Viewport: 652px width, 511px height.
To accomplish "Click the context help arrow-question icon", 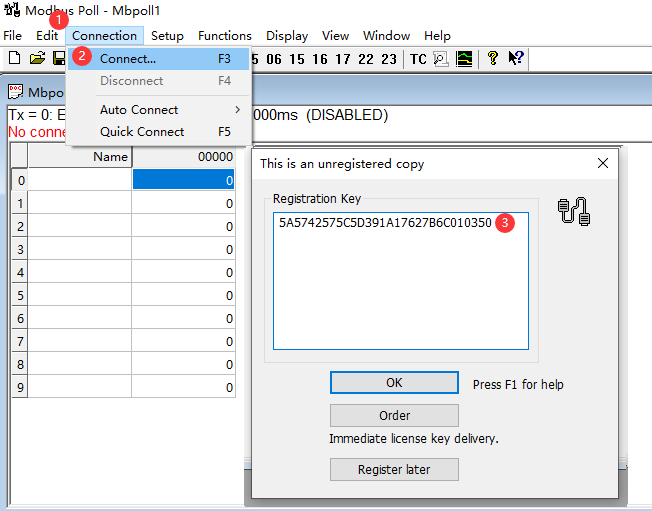I will pos(516,58).
